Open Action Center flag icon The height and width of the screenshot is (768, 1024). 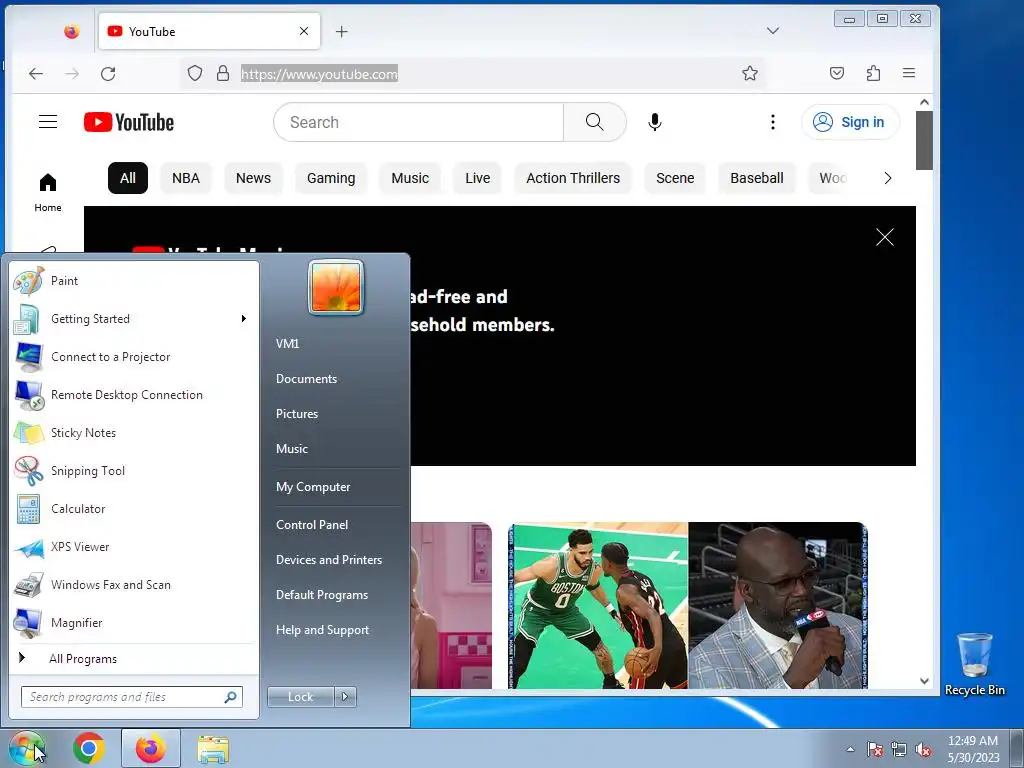click(875, 750)
